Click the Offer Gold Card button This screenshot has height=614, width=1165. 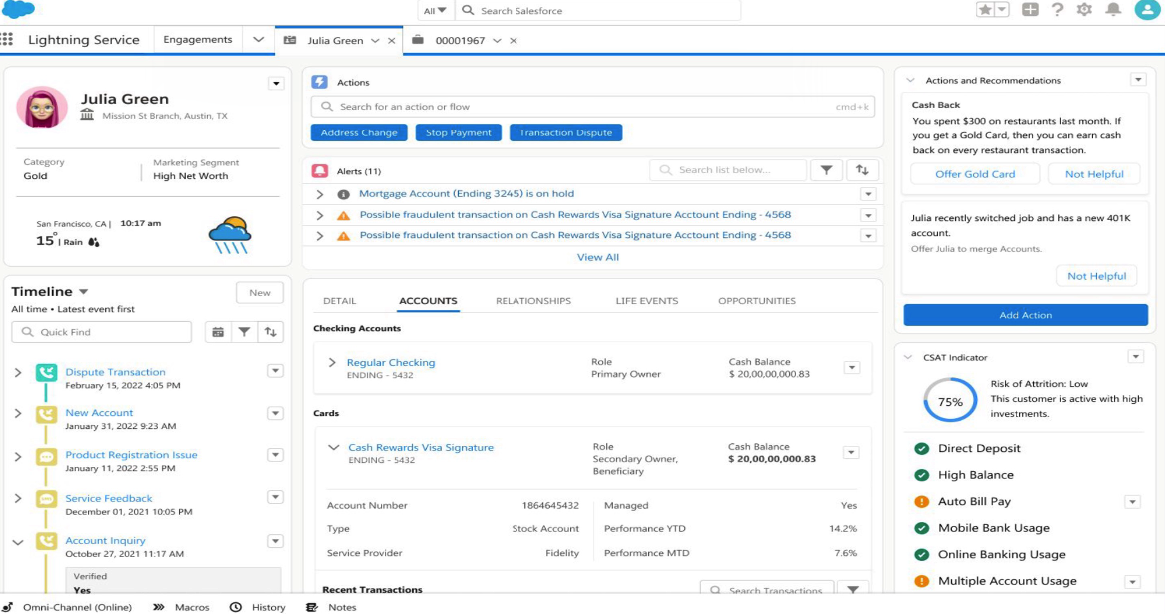tap(975, 174)
